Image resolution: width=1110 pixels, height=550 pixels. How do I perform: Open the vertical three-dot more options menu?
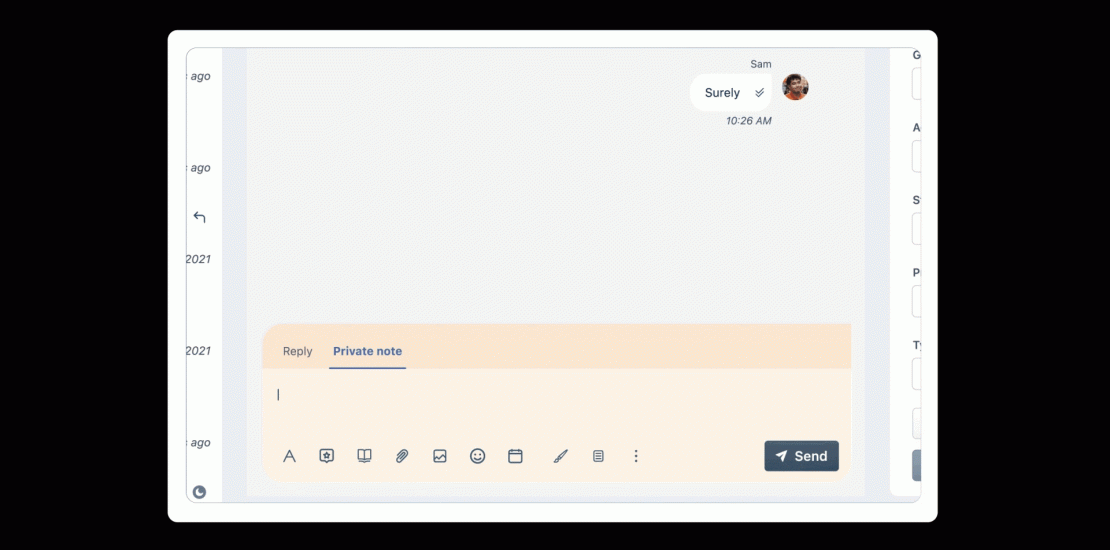(x=636, y=456)
